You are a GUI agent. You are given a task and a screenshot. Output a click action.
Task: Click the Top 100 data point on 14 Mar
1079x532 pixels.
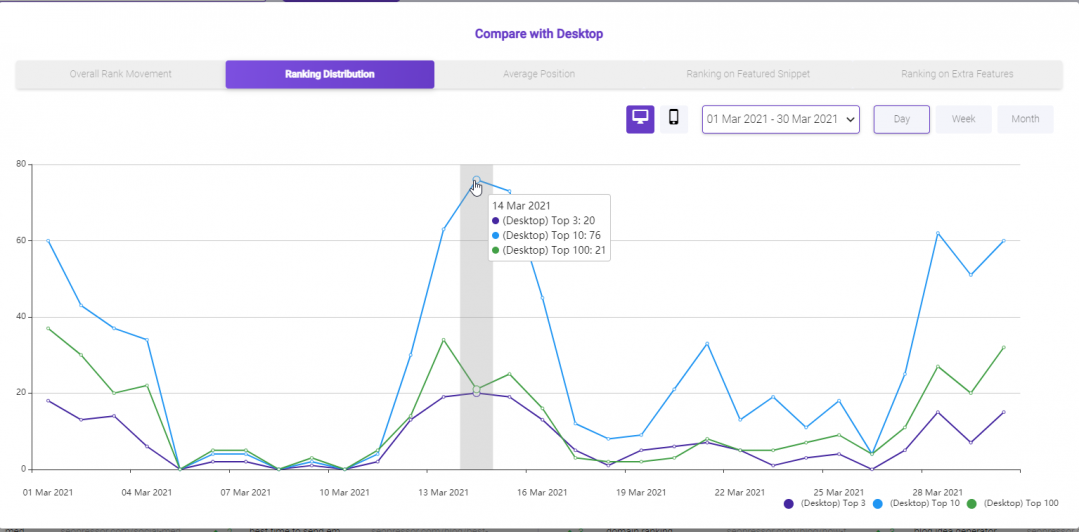476,390
